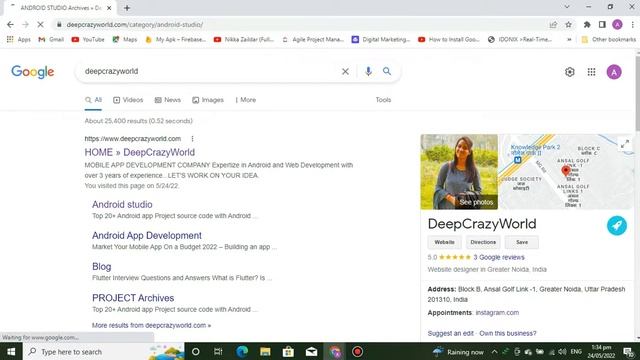Expand the map with the arrows icon
Screen dimensions: 640x360
[x=625, y=144]
